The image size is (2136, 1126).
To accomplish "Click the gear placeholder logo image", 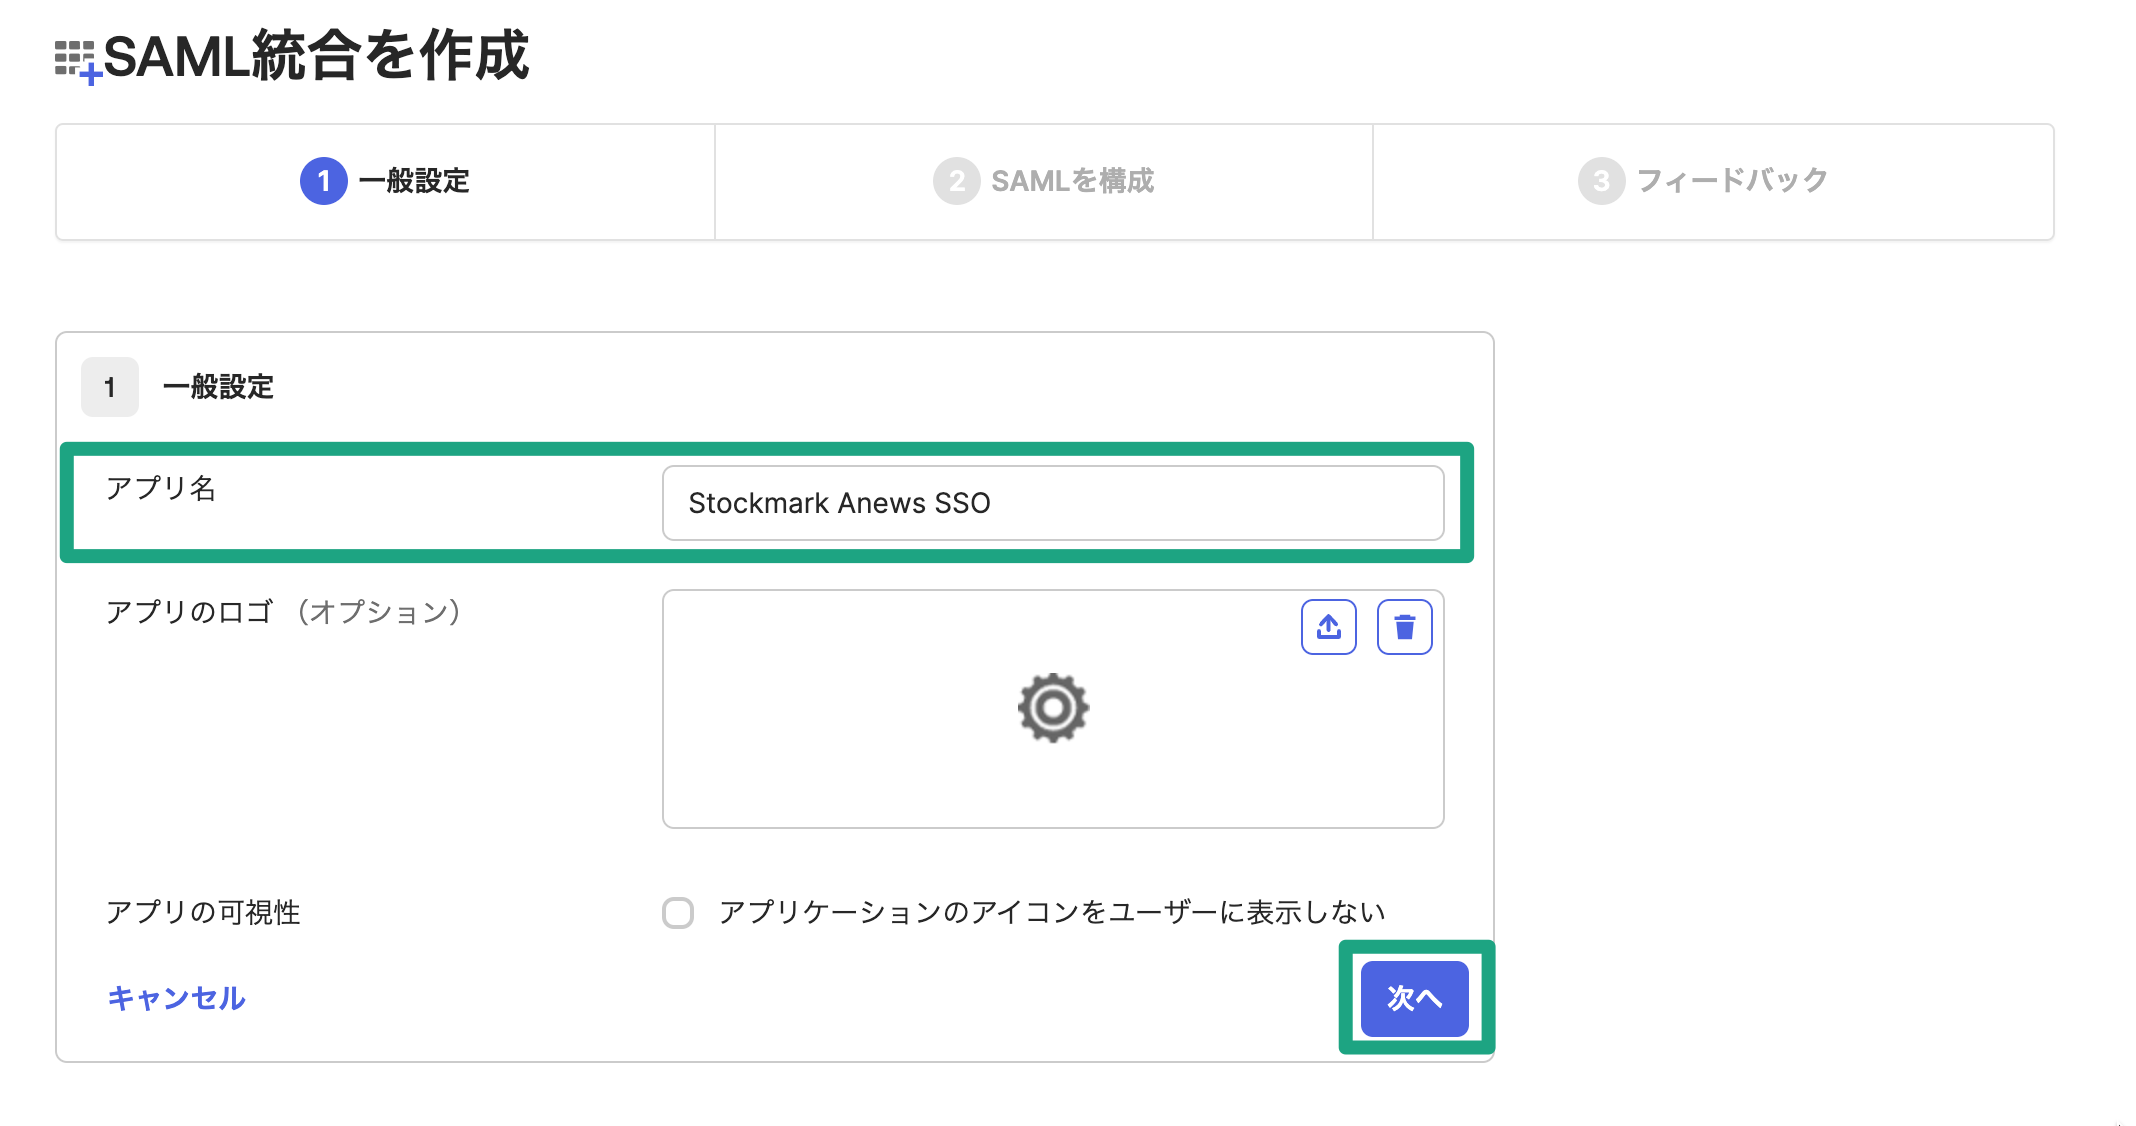I will [1053, 708].
